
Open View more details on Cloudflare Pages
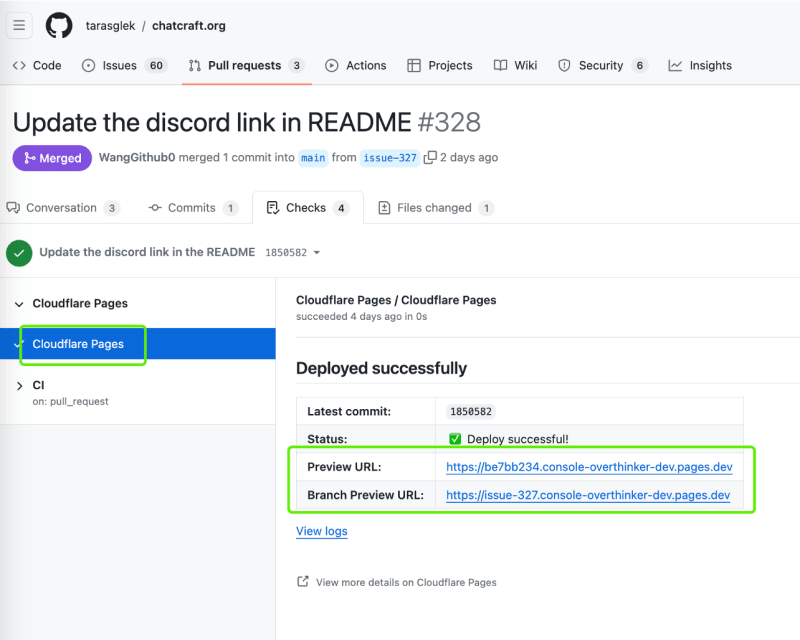pyautogui.click(x=406, y=582)
